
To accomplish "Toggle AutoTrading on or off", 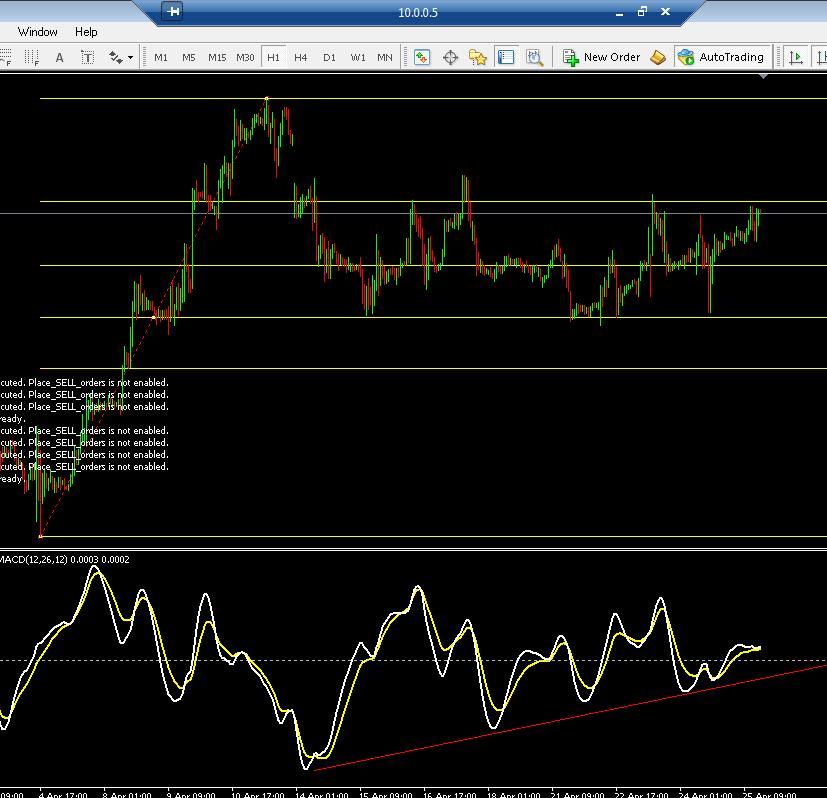I will point(721,57).
